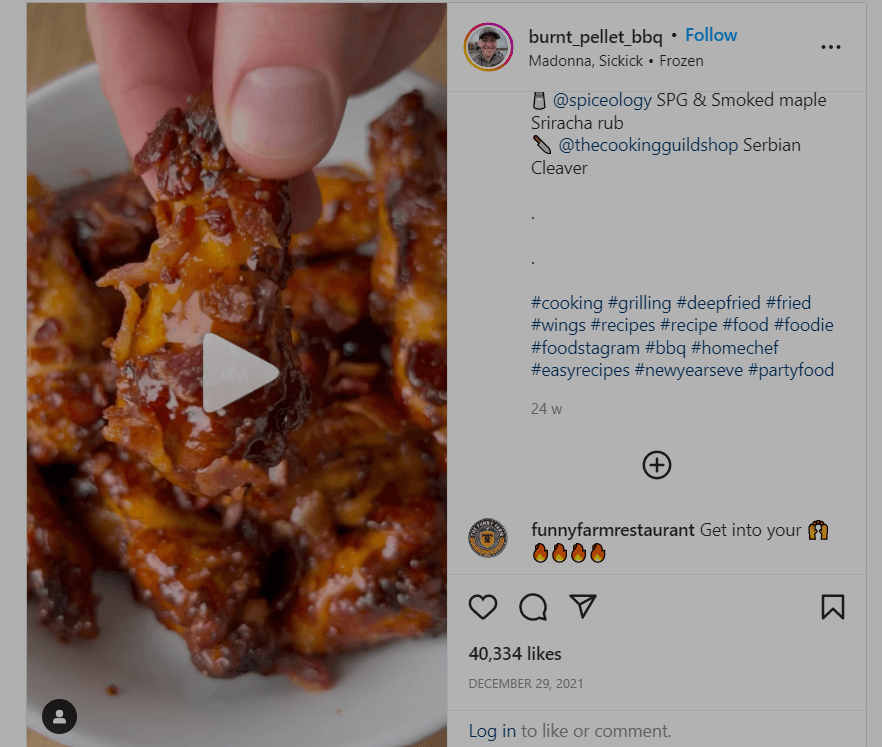Image resolution: width=882 pixels, height=747 pixels.
Task: Follow burnt_pellet_bbq
Action: coord(711,34)
